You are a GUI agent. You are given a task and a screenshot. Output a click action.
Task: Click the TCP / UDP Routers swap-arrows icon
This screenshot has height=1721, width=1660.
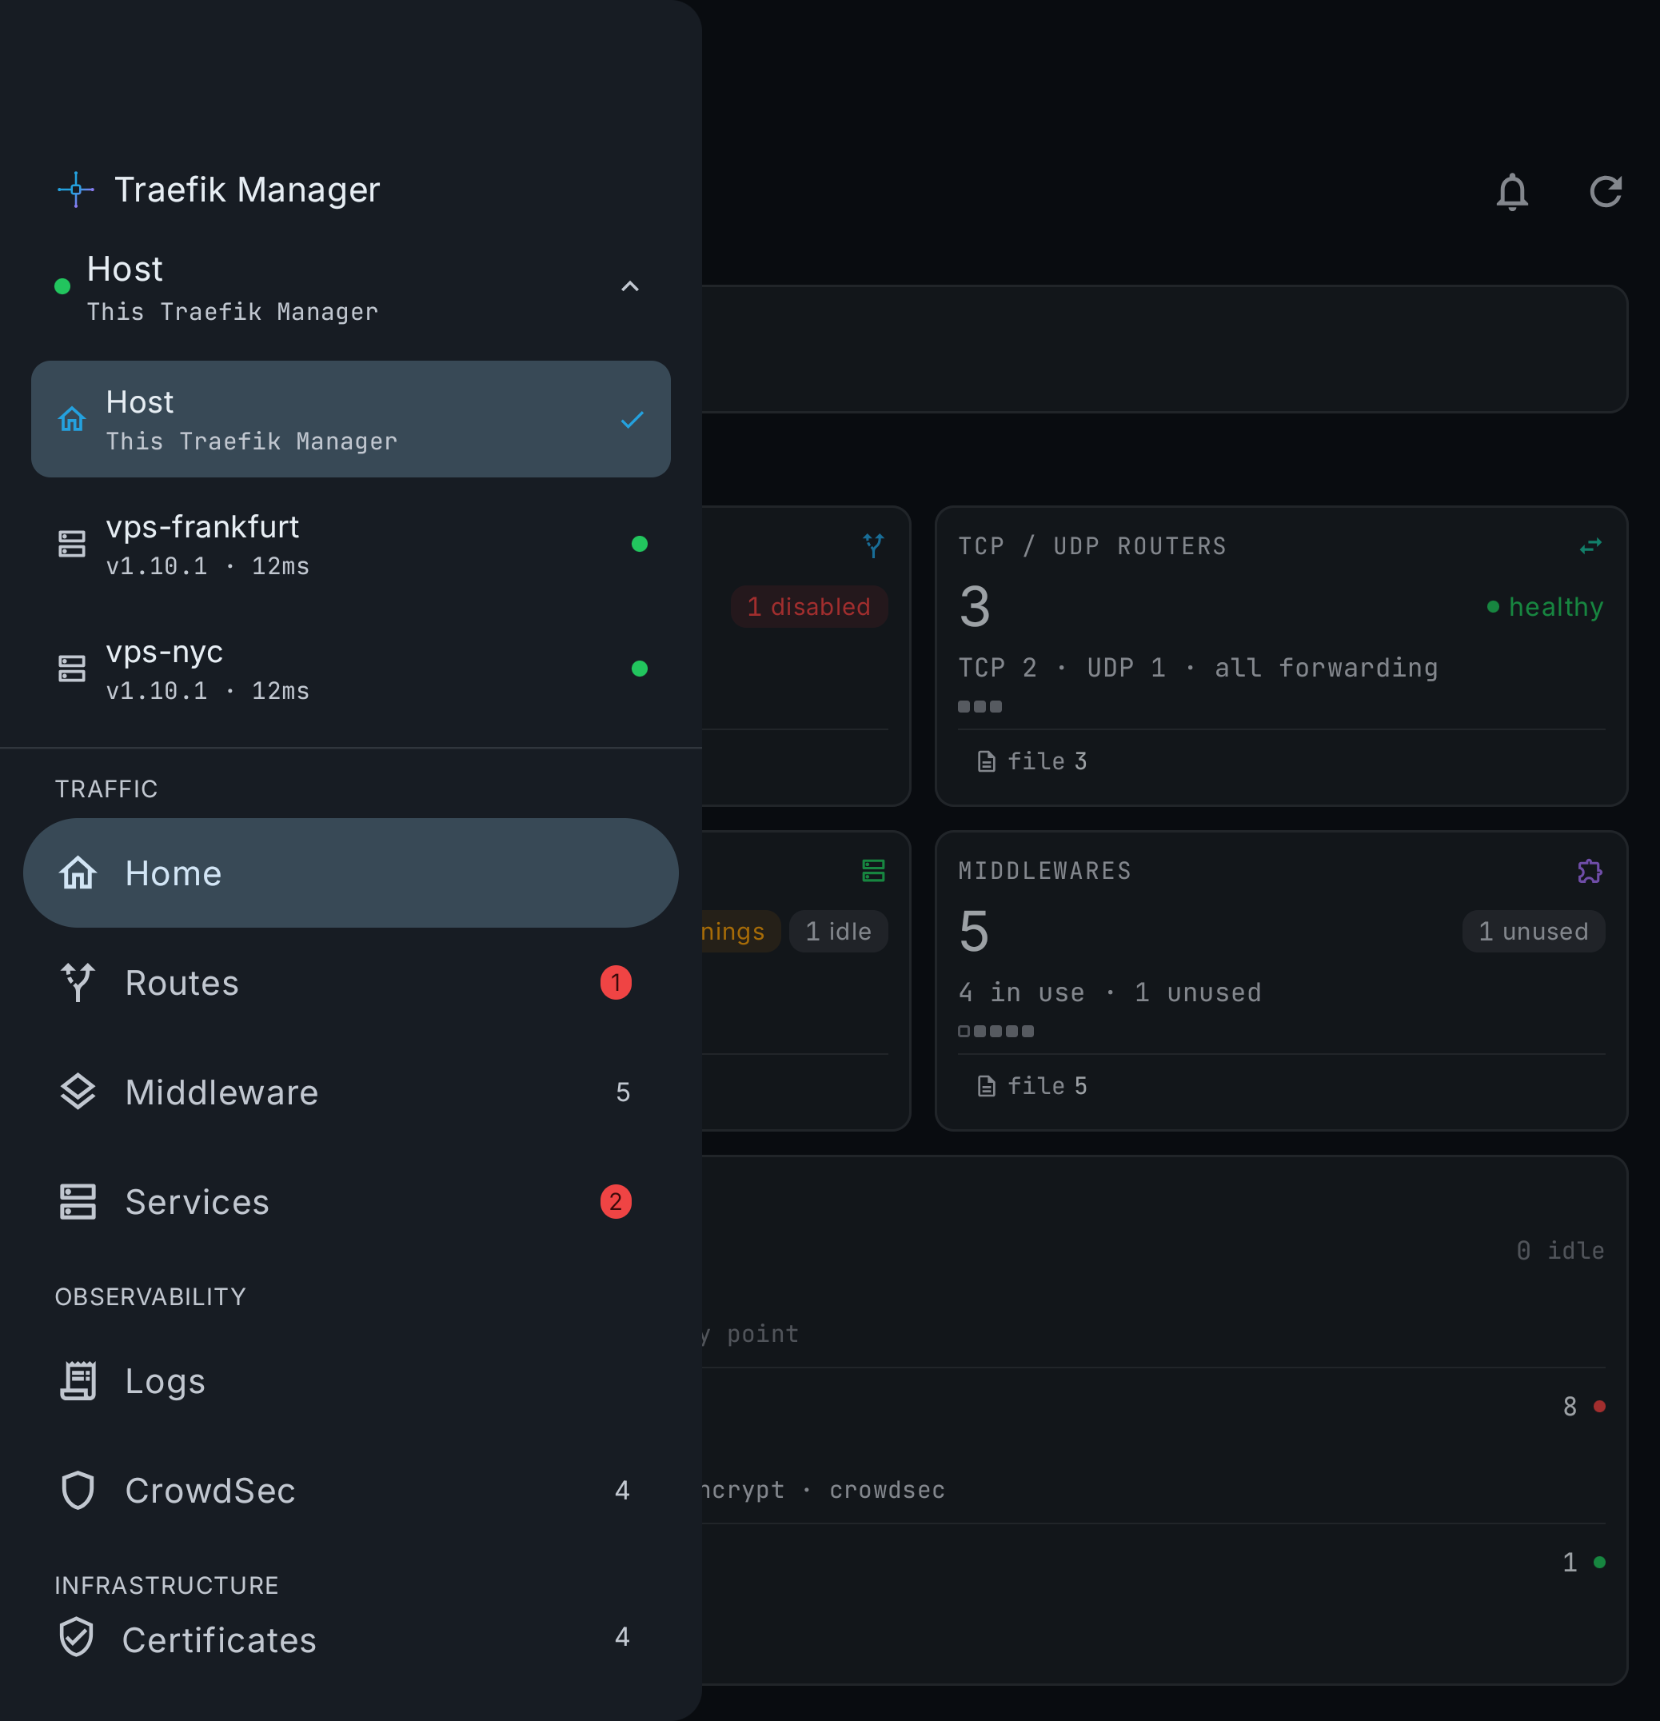click(x=1591, y=546)
